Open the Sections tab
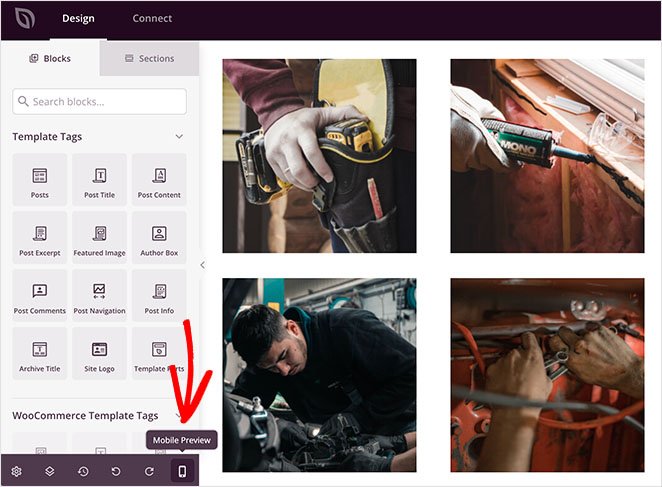662x487 pixels. point(149,58)
